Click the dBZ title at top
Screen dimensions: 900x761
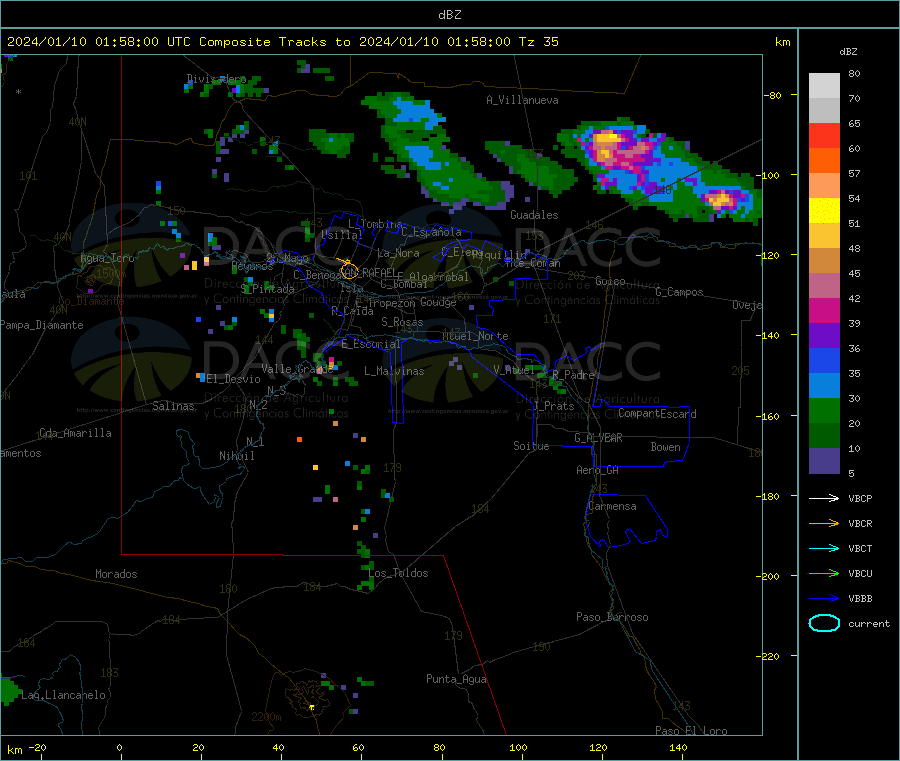(x=449, y=15)
